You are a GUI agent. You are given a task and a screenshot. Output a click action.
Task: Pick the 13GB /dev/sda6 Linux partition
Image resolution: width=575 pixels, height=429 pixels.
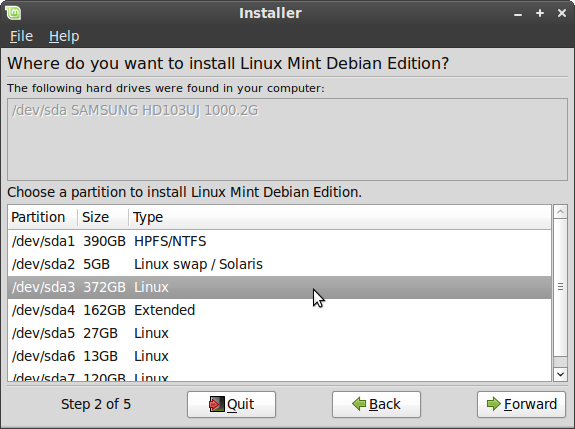[x=279, y=356]
